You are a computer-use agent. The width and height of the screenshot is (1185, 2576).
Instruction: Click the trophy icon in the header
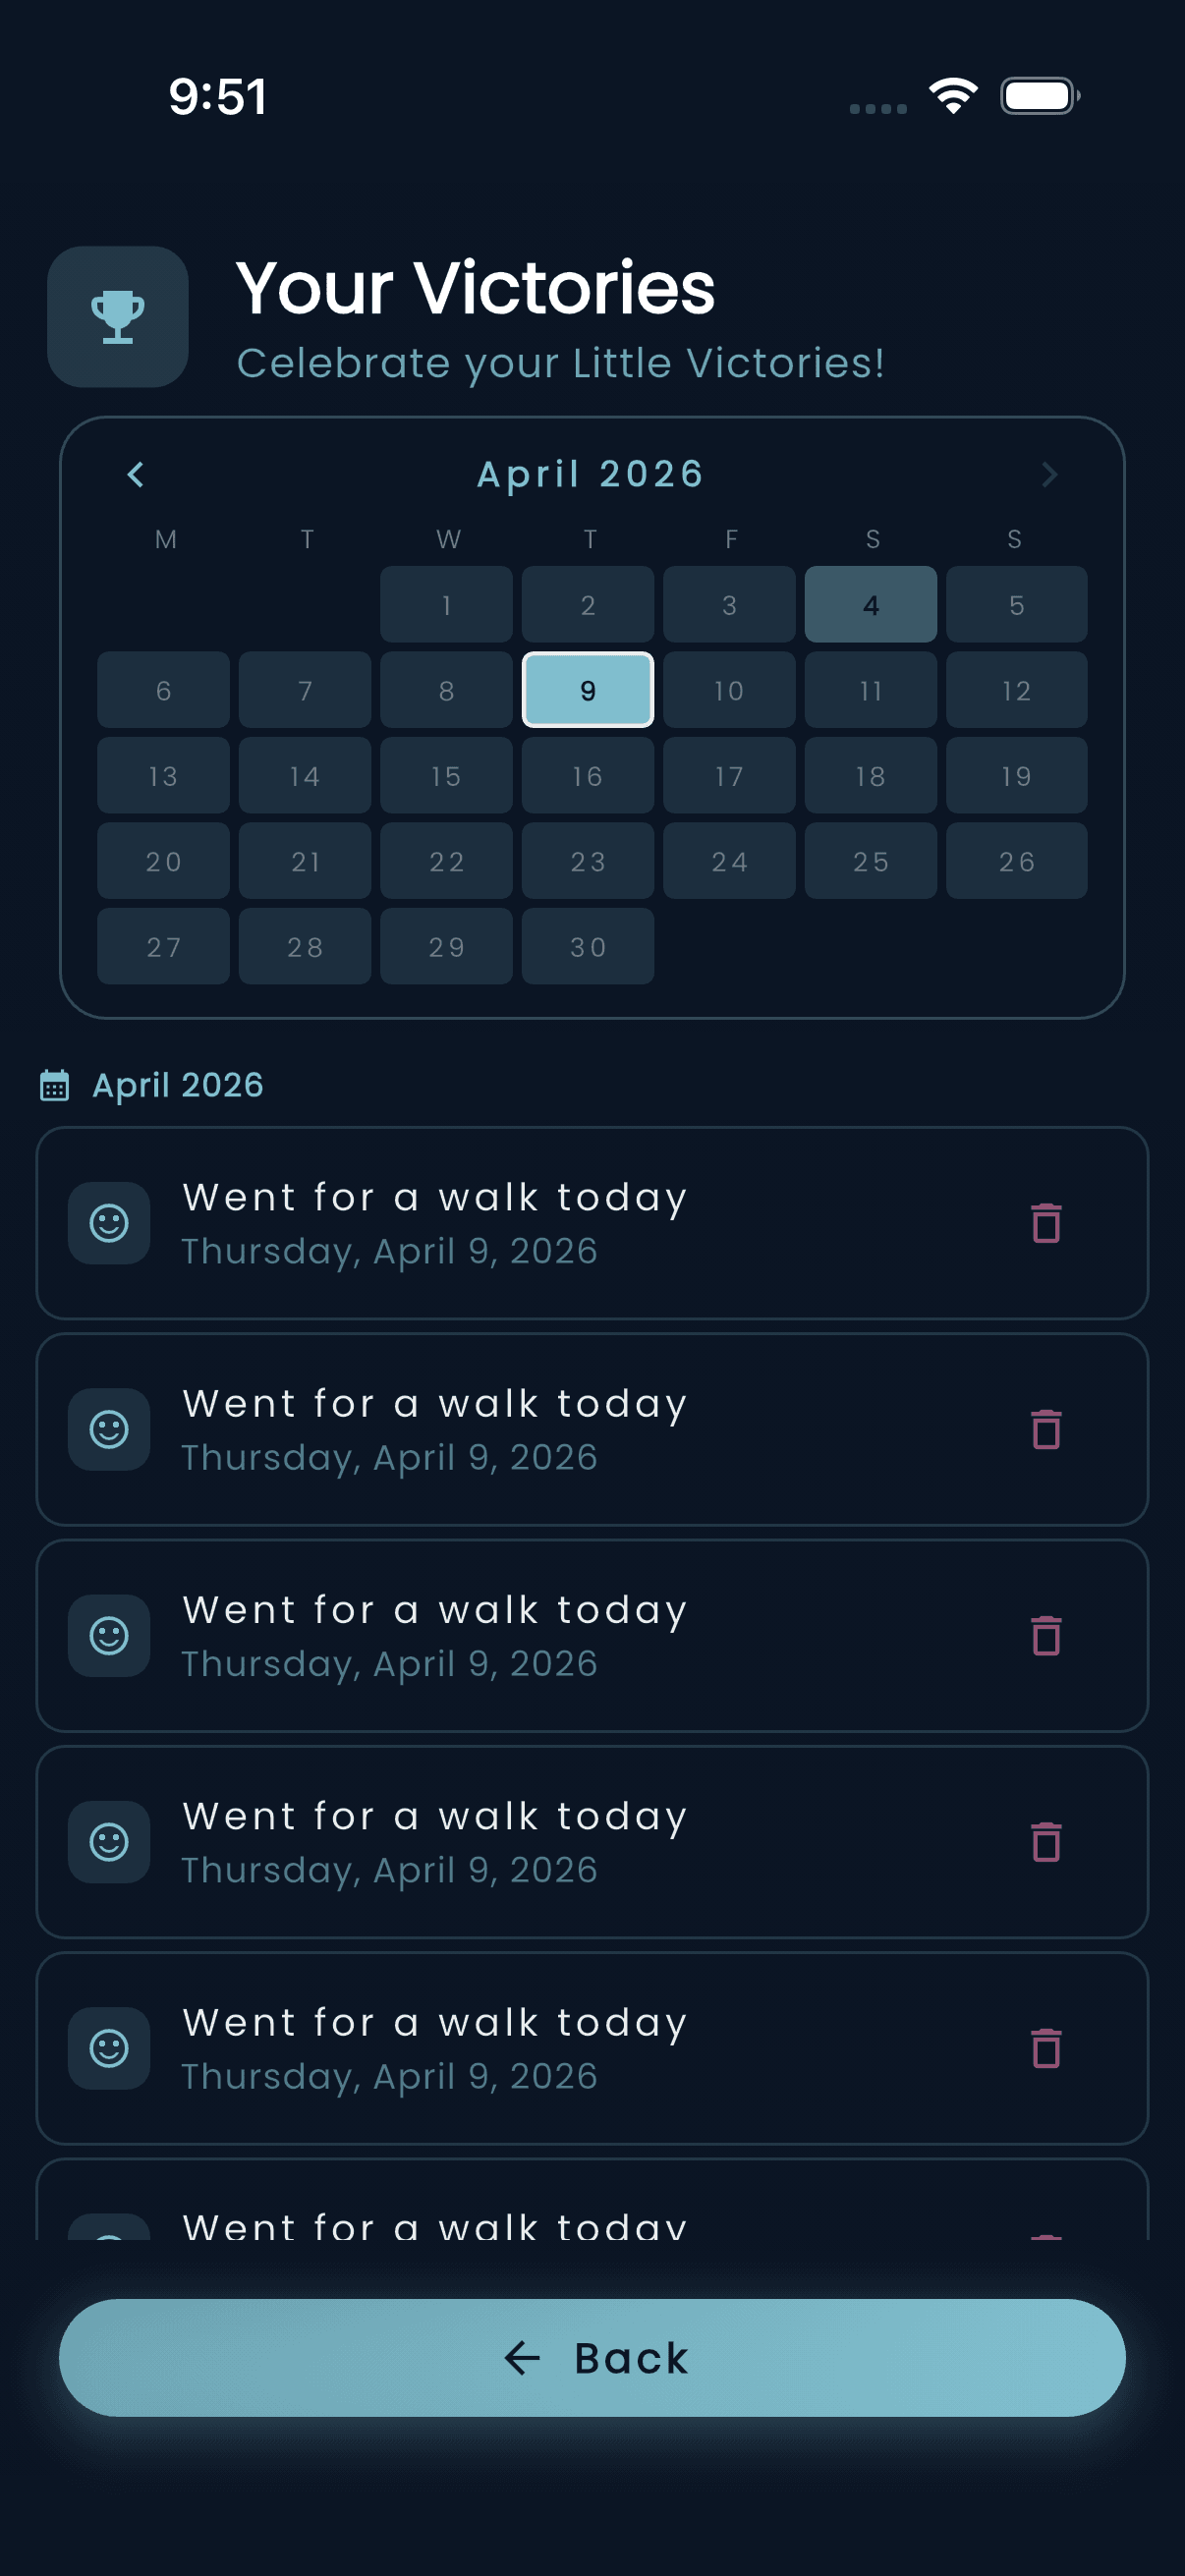pyautogui.click(x=117, y=316)
